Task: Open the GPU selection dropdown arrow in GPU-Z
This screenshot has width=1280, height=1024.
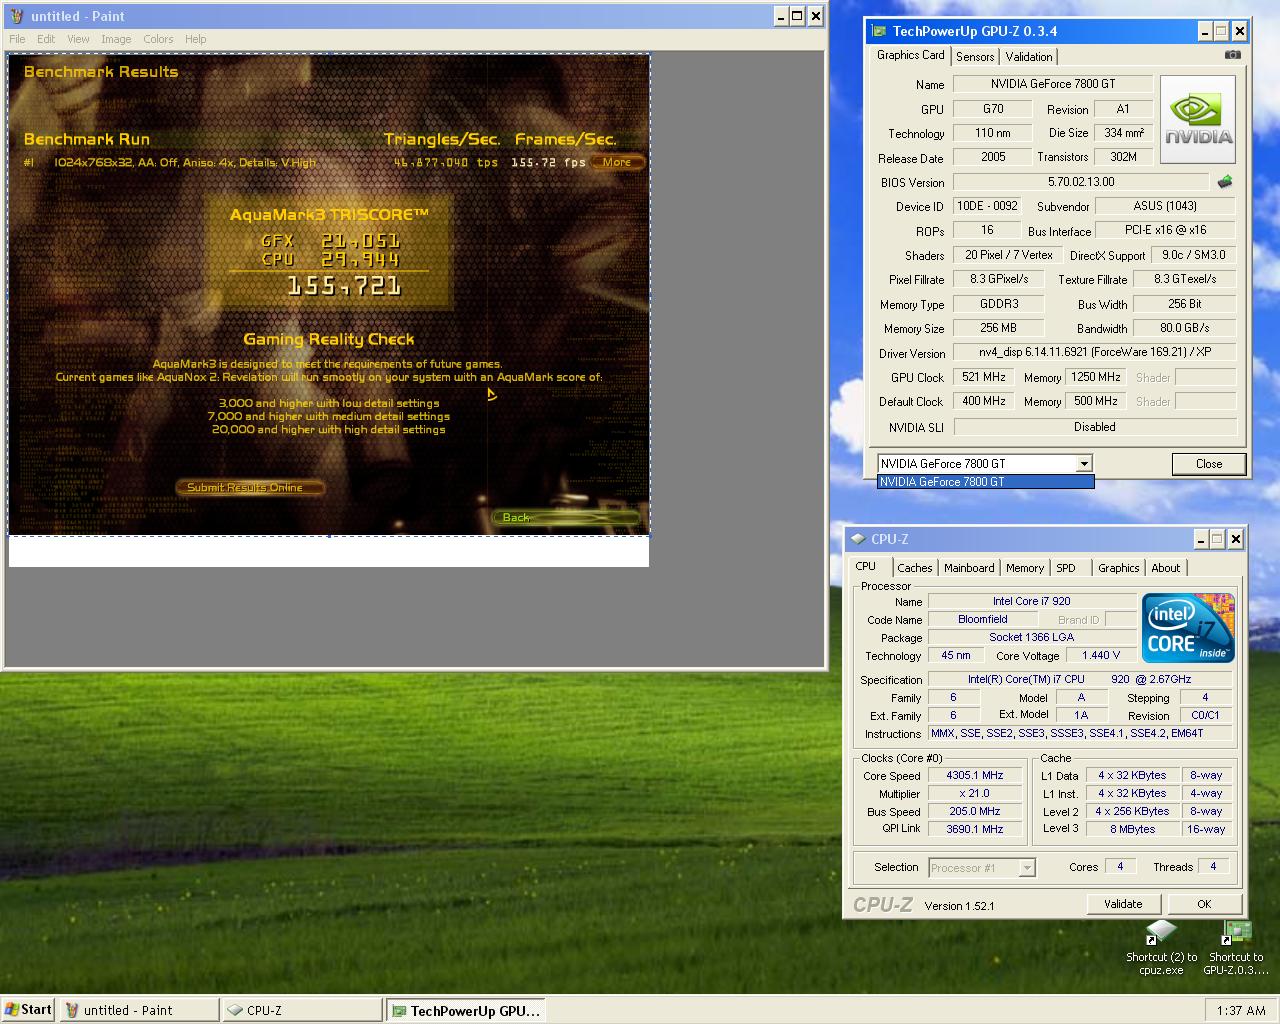Action: pos(1083,464)
